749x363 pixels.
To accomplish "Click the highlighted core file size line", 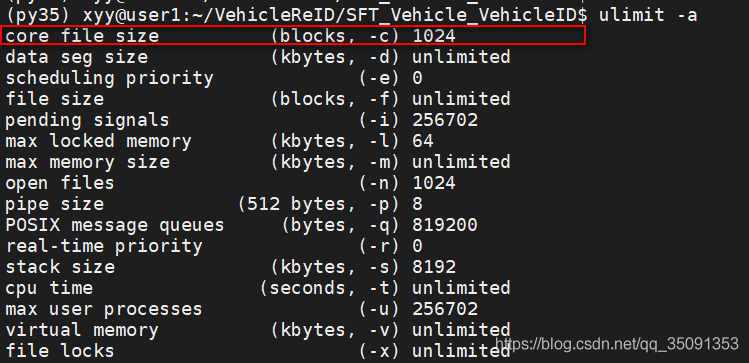I will 293,36.
